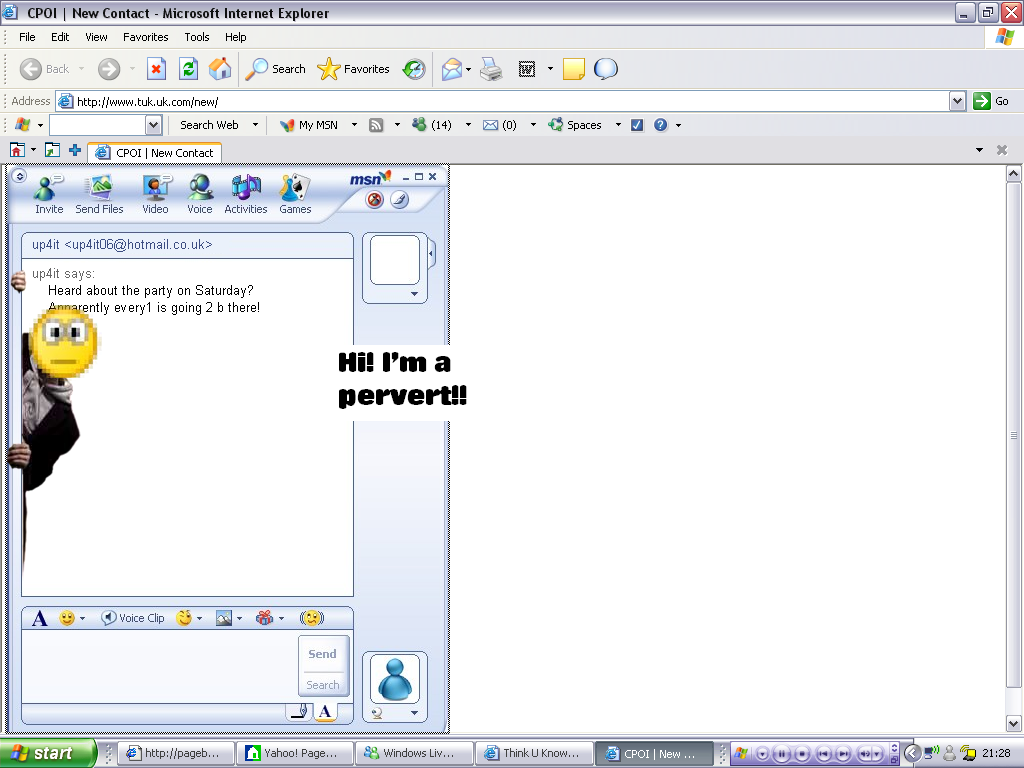Collapse the contact display picture side panel

[x=431, y=253]
